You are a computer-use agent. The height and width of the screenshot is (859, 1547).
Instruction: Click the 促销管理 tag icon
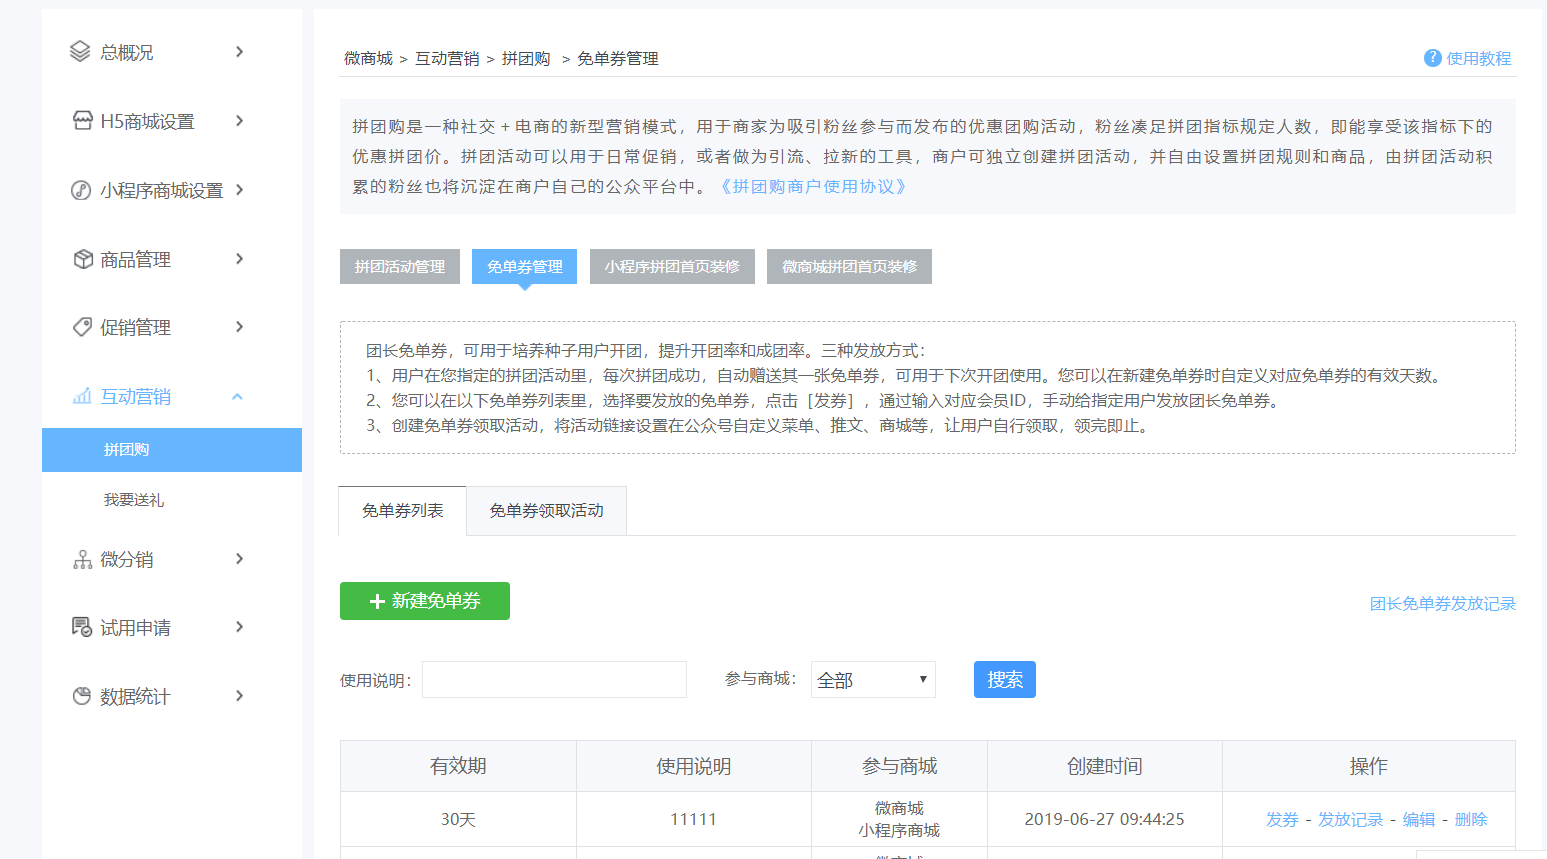82,327
